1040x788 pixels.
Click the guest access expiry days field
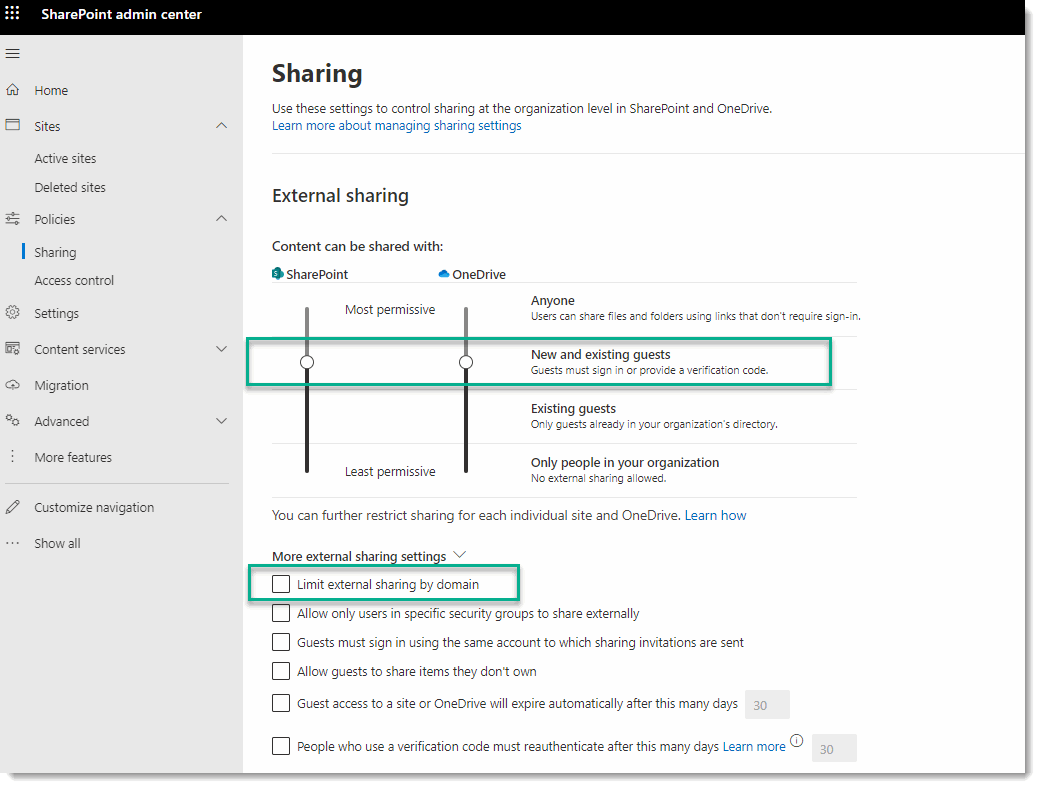tap(767, 704)
